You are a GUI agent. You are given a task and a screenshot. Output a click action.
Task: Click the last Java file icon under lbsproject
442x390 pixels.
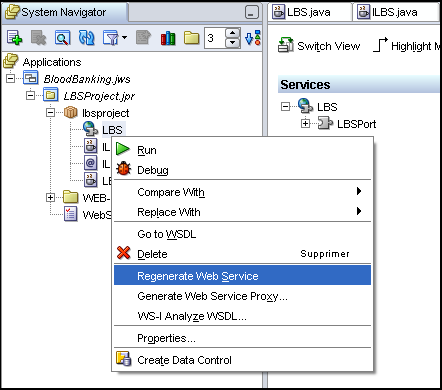coord(90,180)
